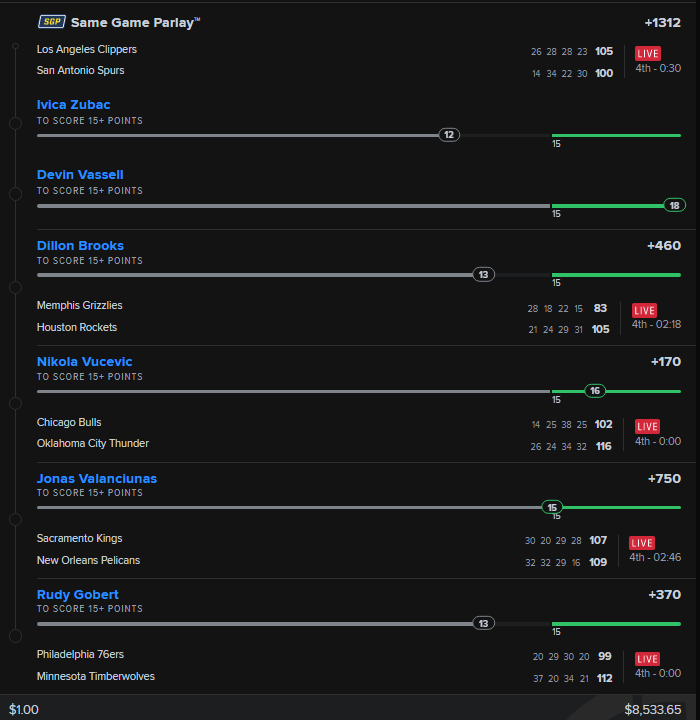Click the Pelicans total score 109

coord(598,562)
